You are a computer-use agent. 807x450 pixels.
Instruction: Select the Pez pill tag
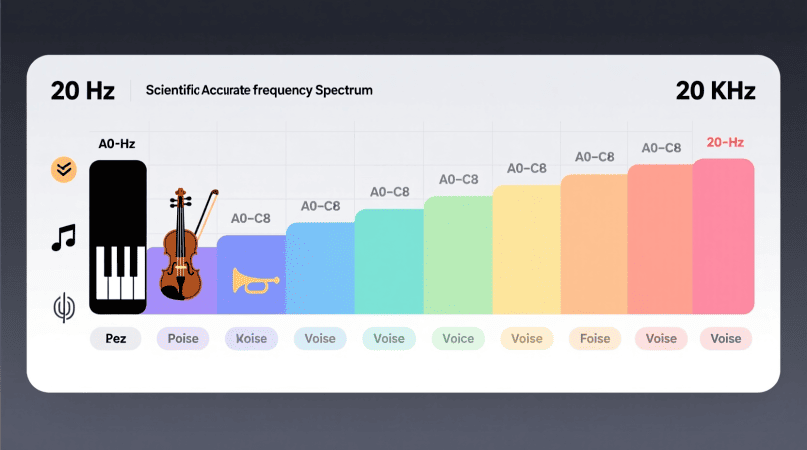point(117,339)
